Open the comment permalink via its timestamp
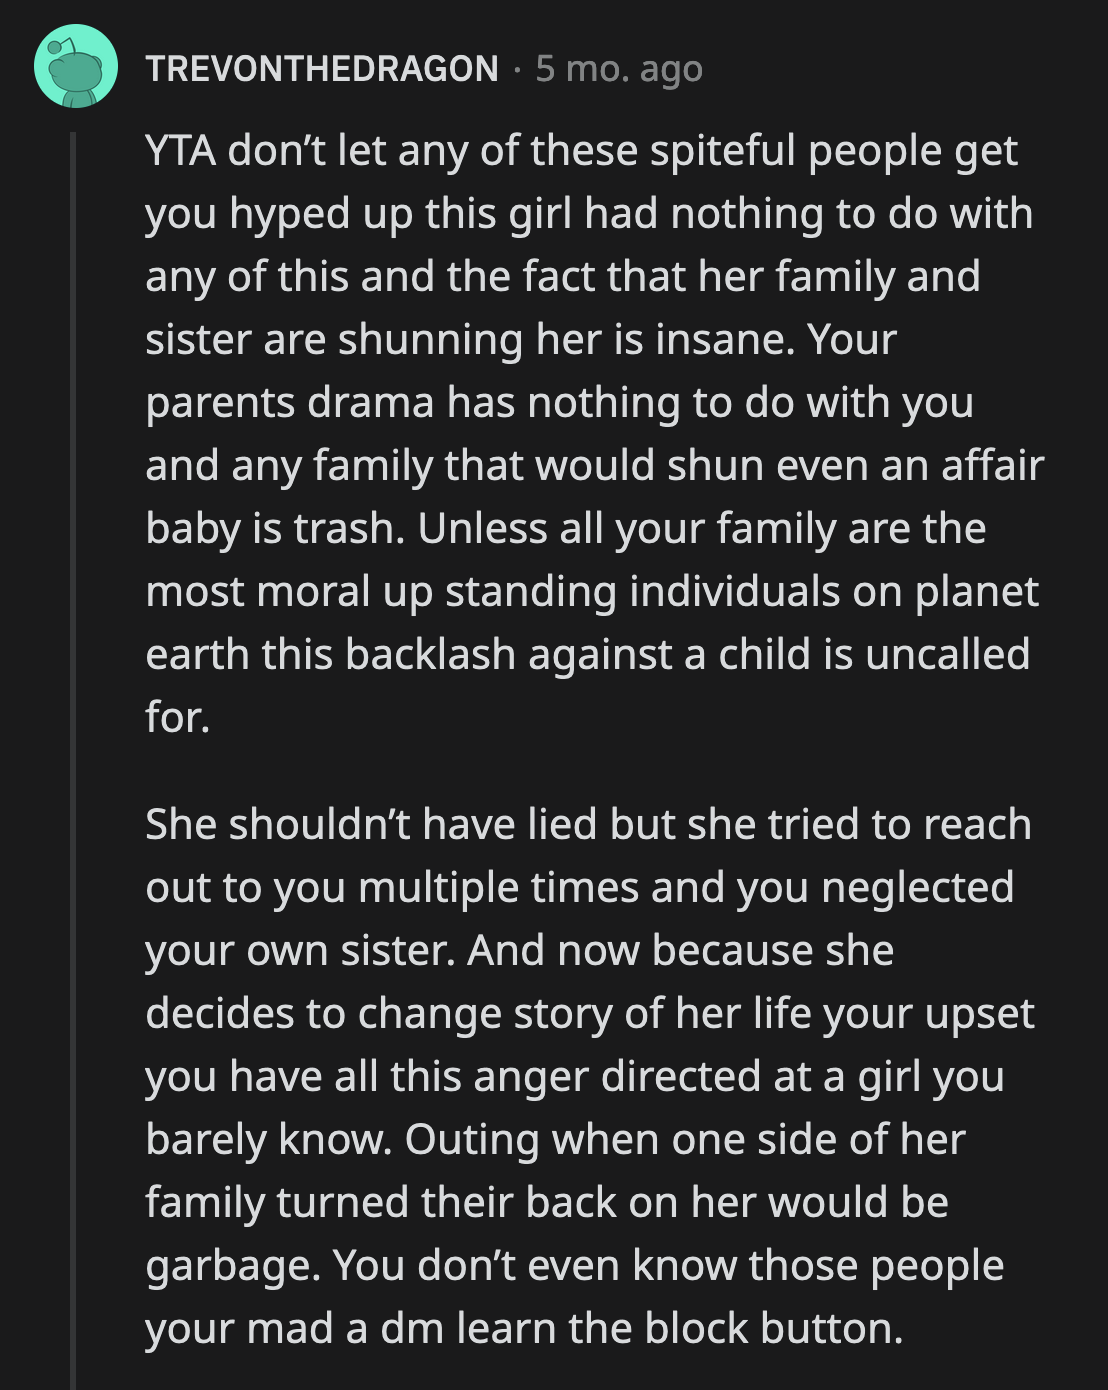 (620, 70)
